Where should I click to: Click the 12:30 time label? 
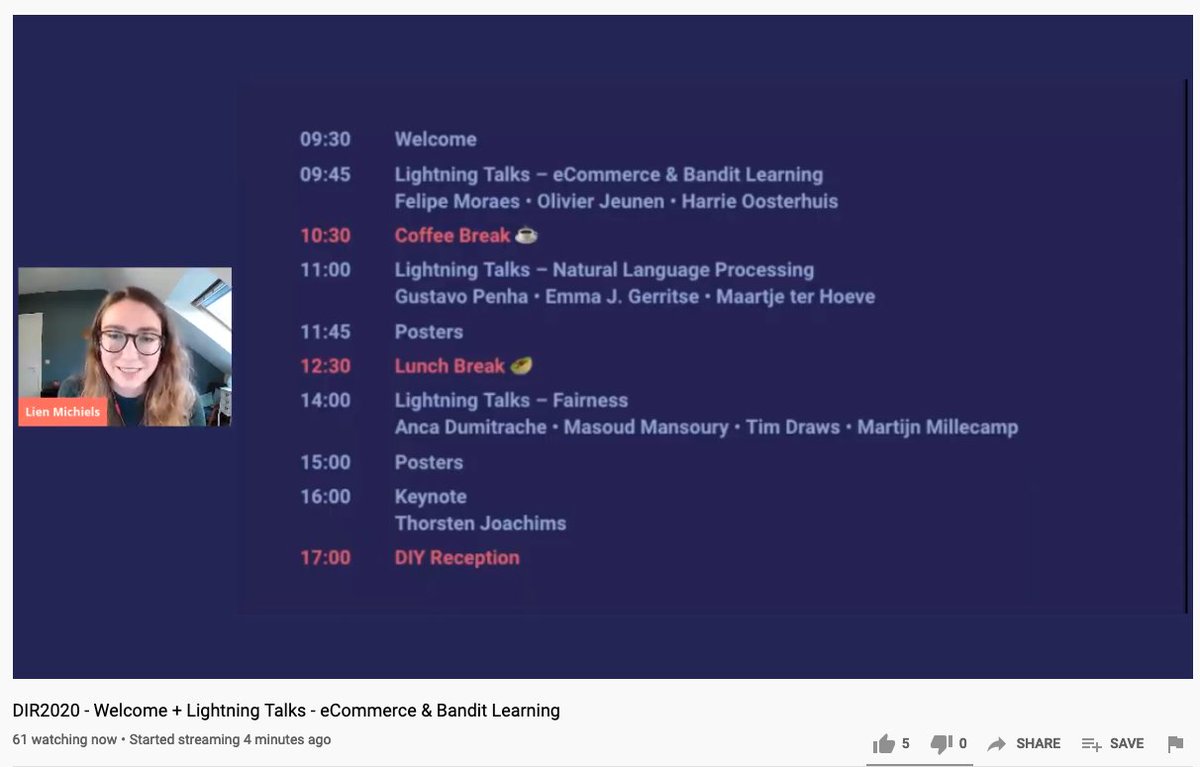(325, 366)
